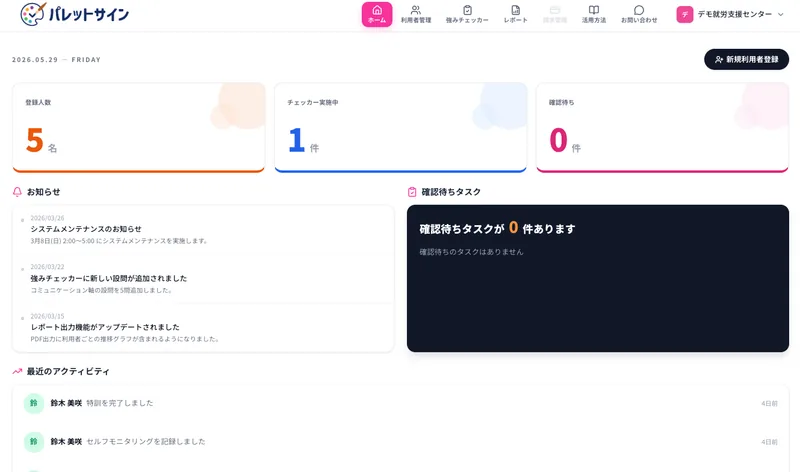Click the 2026/03/22 notice date
Viewport: 800px width, 472px height.
click(x=47, y=267)
